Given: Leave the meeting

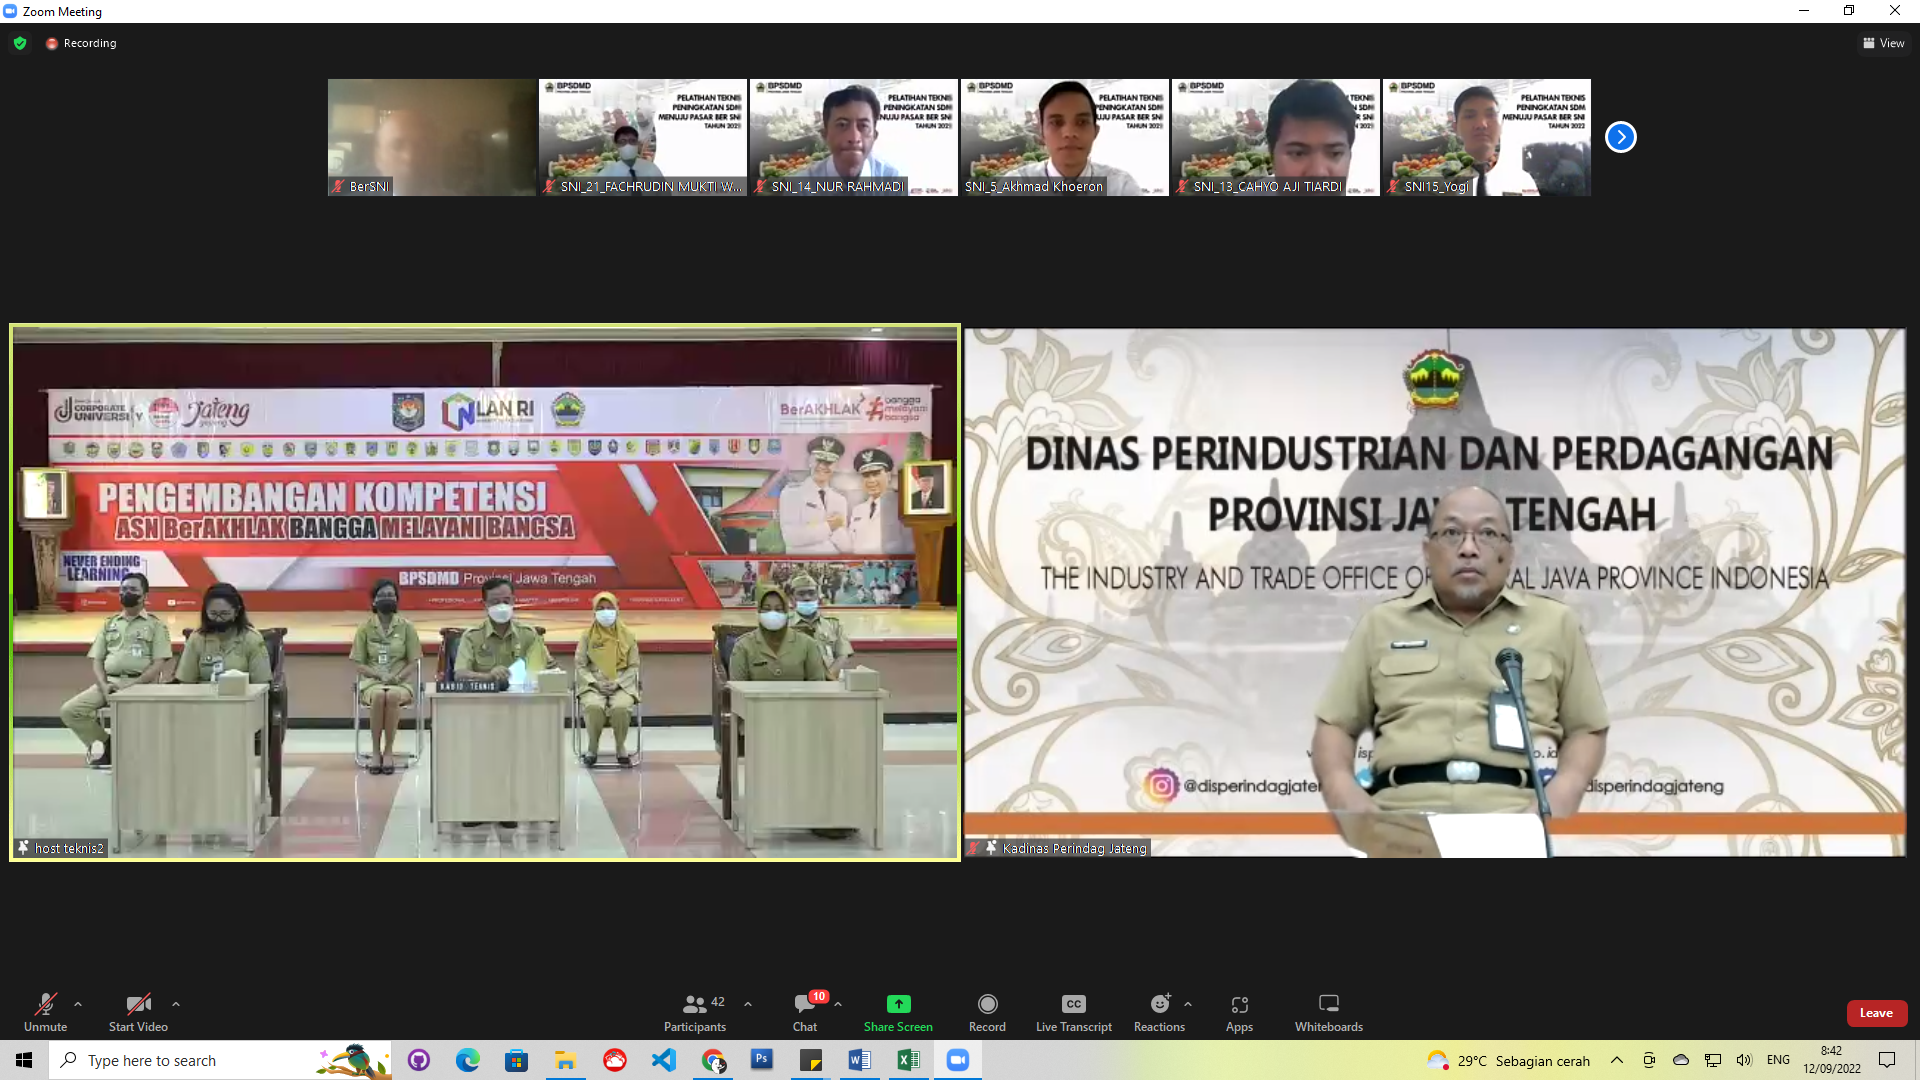Looking at the screenshot, I should tap(1876, 1013).
